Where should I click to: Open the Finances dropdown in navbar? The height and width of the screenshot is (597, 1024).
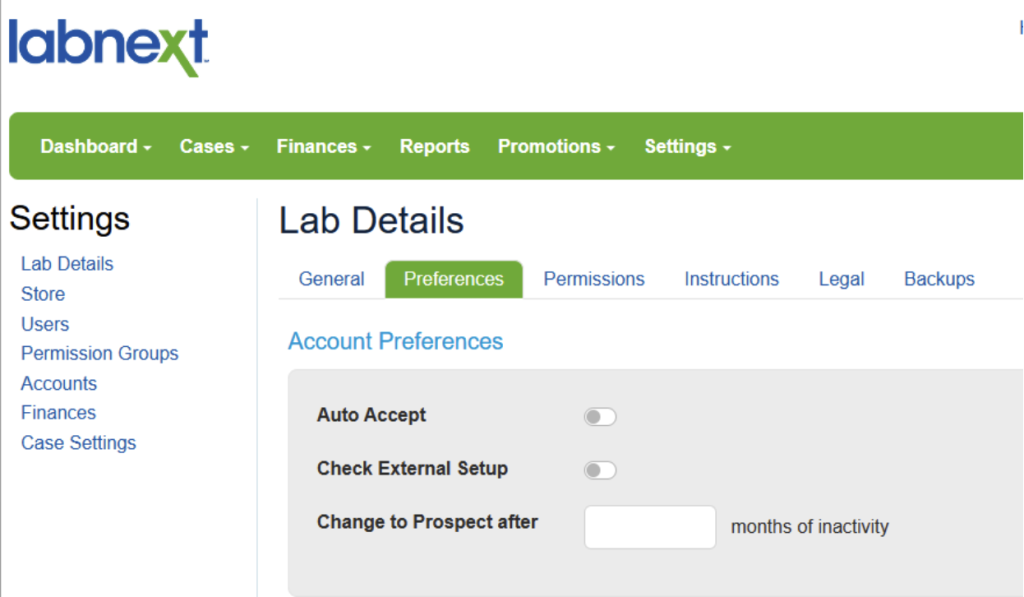pos(324,146)
